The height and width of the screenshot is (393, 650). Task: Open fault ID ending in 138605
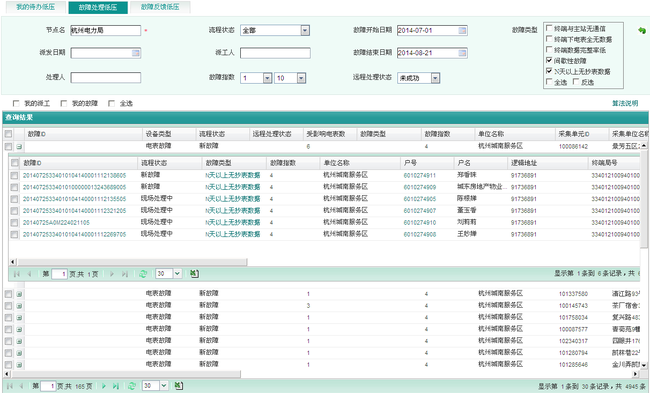(74, 176)
